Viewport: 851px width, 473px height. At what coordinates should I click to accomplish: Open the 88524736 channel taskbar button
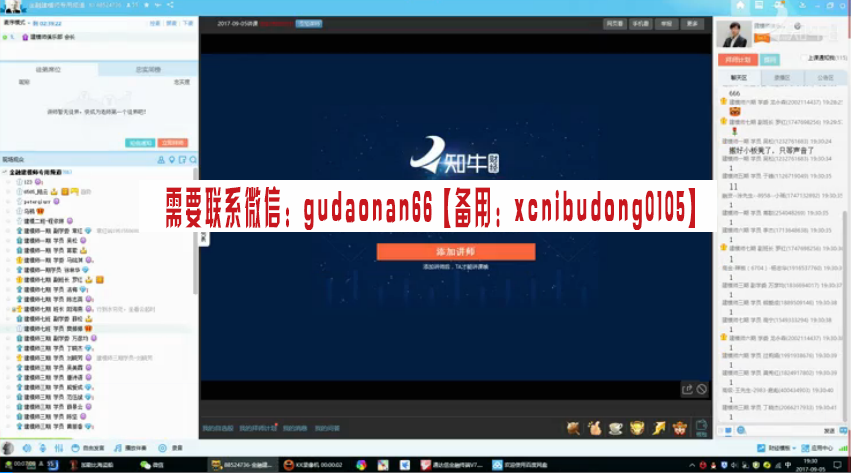click(243, 465)
